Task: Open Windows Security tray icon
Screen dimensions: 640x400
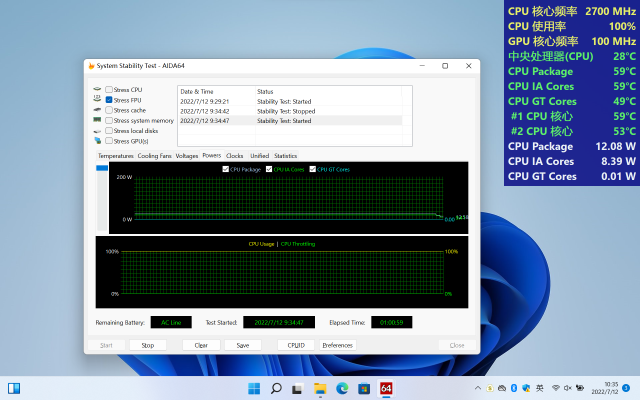Action: [x=526, y=388]
